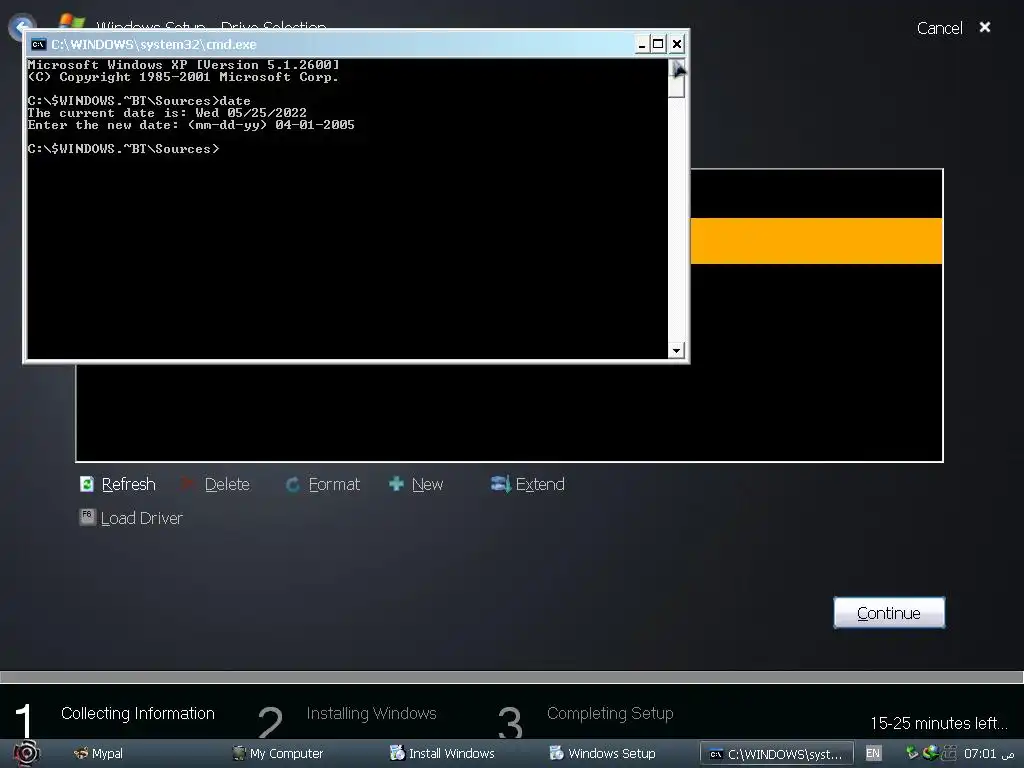Click the Delete partition red X icon

pos(187,484)
